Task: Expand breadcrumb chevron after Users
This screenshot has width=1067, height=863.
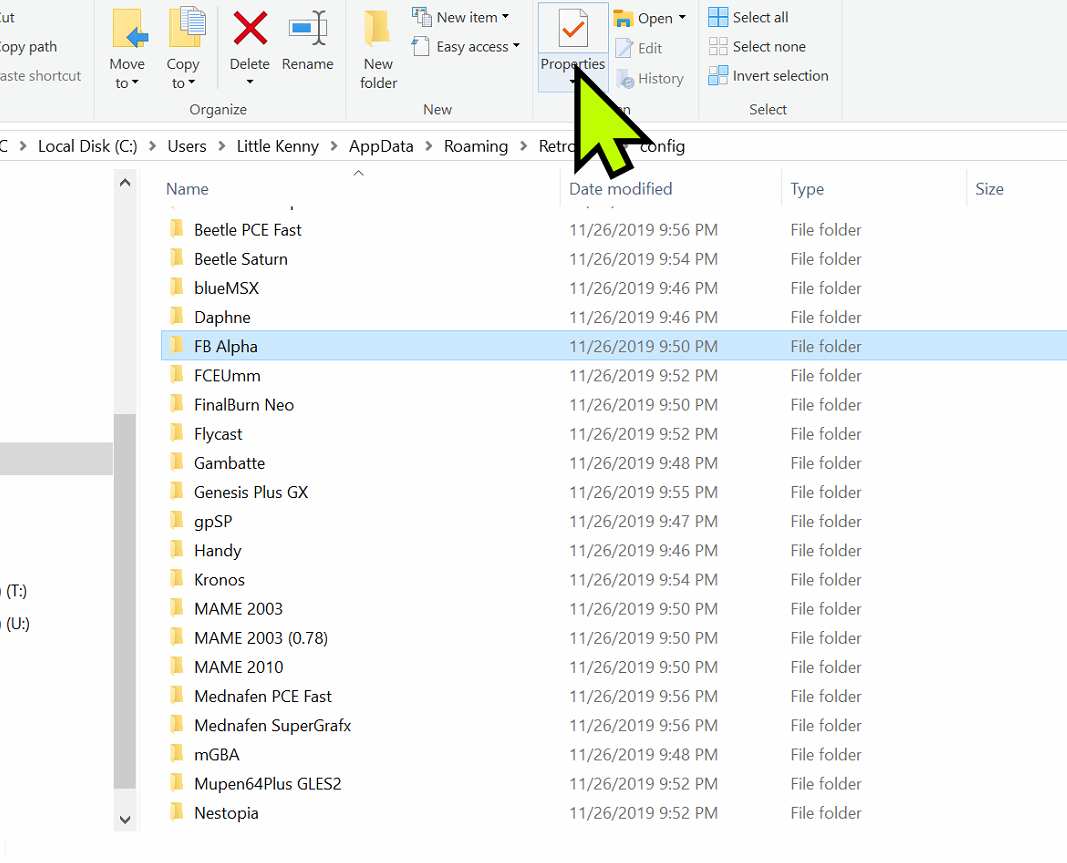Action: [222, 146]
